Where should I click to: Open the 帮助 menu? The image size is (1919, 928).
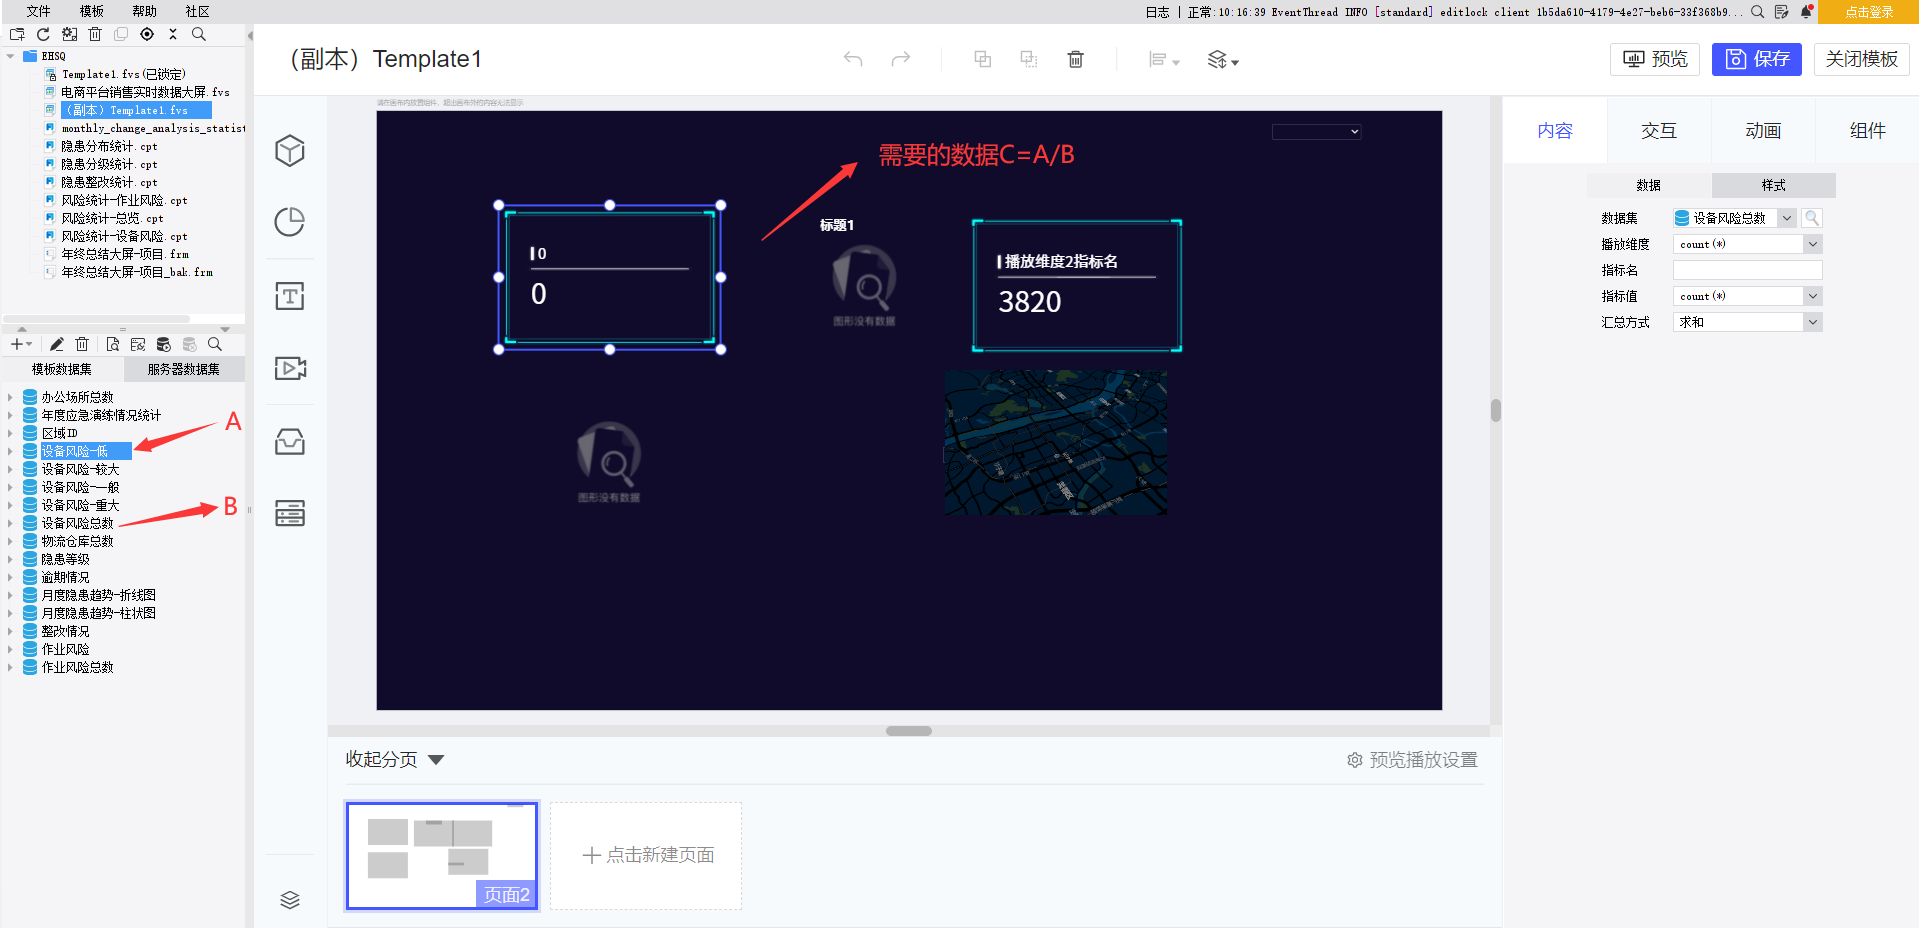click(x=144, y=12)
